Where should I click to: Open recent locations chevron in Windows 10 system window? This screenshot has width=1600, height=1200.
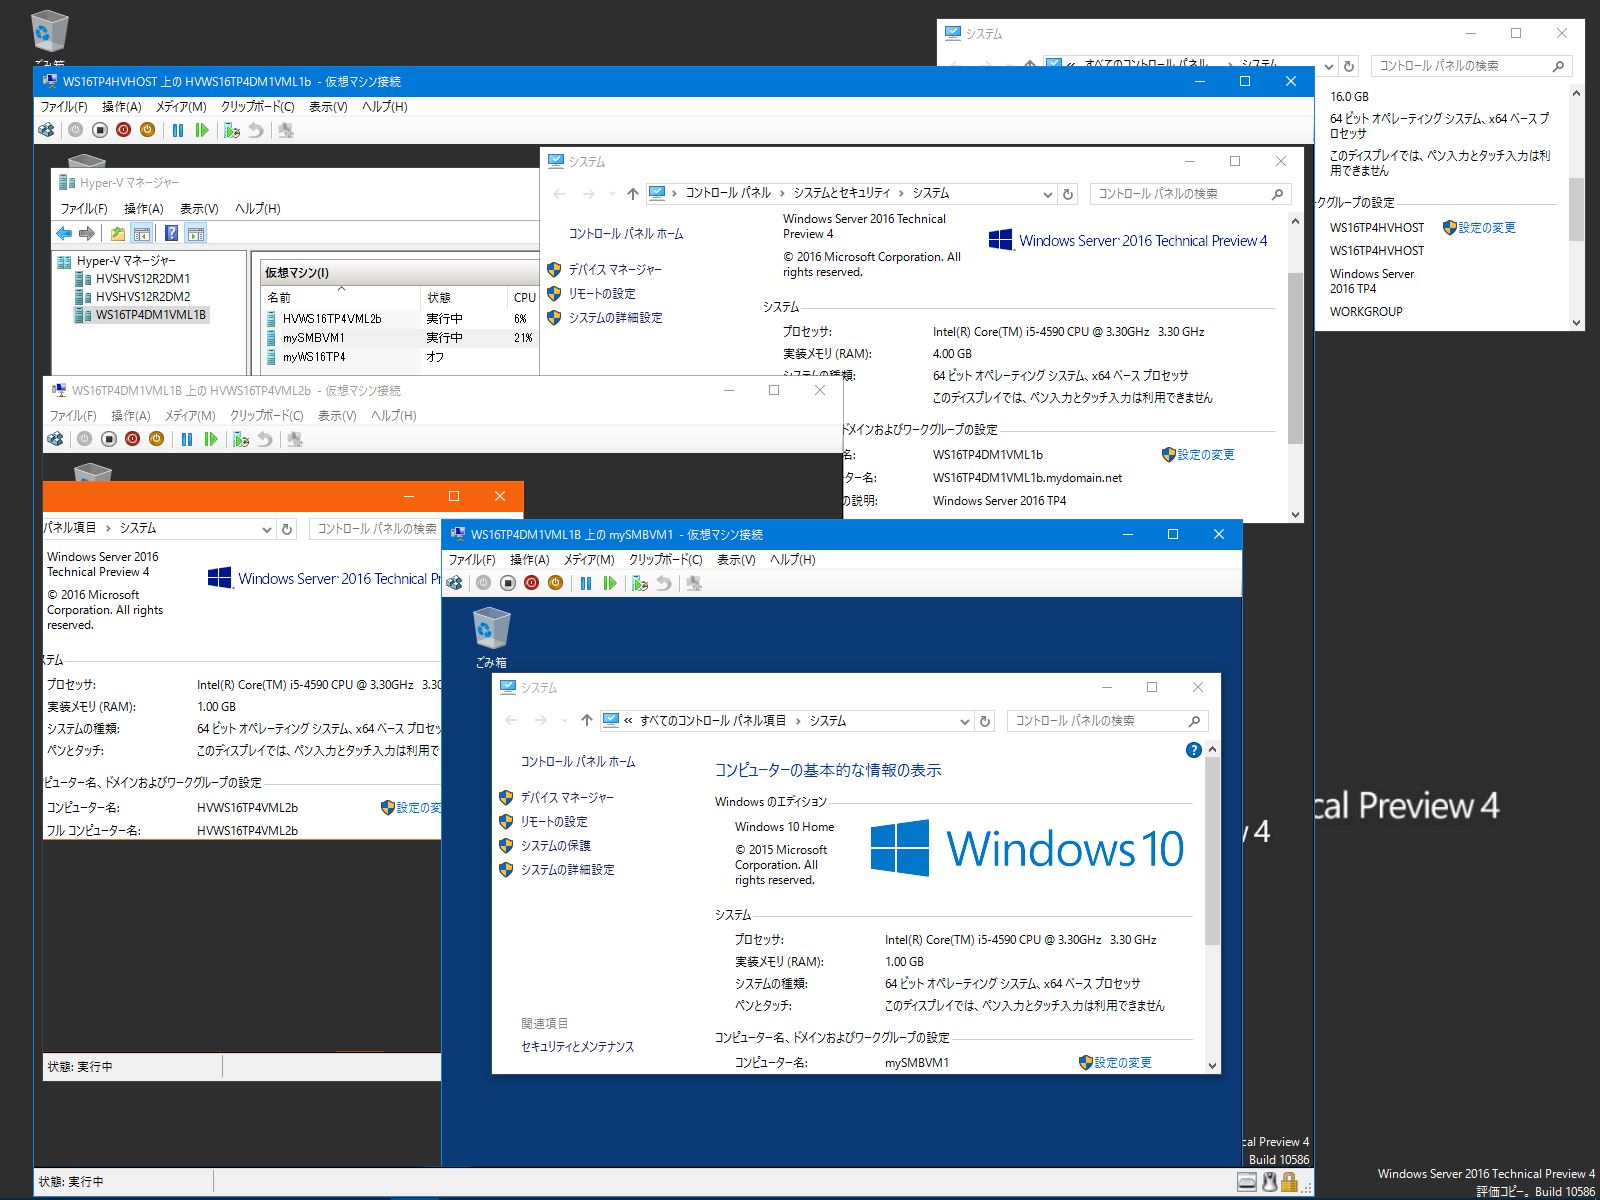pos(563,721)
